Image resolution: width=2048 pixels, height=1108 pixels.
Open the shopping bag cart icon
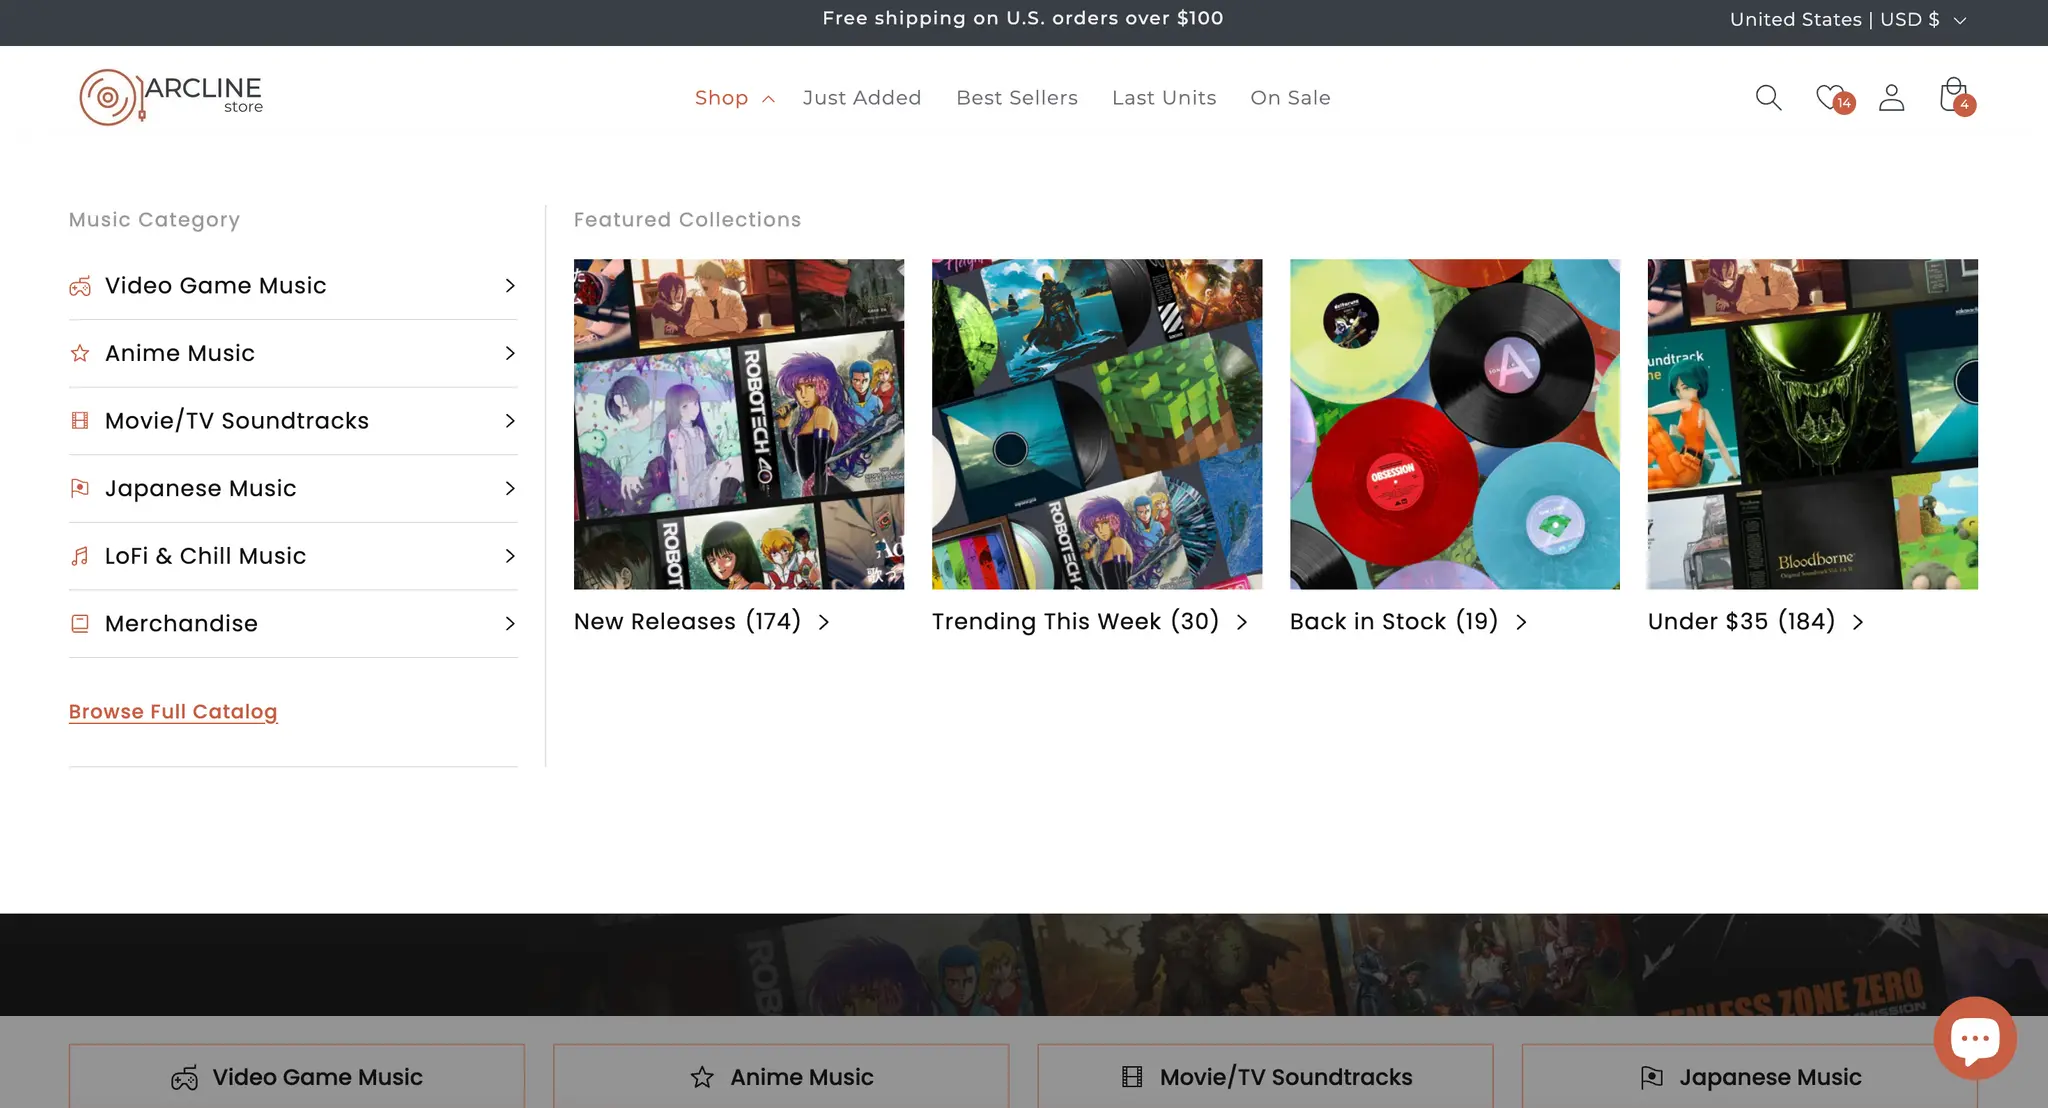point(1953,95)
